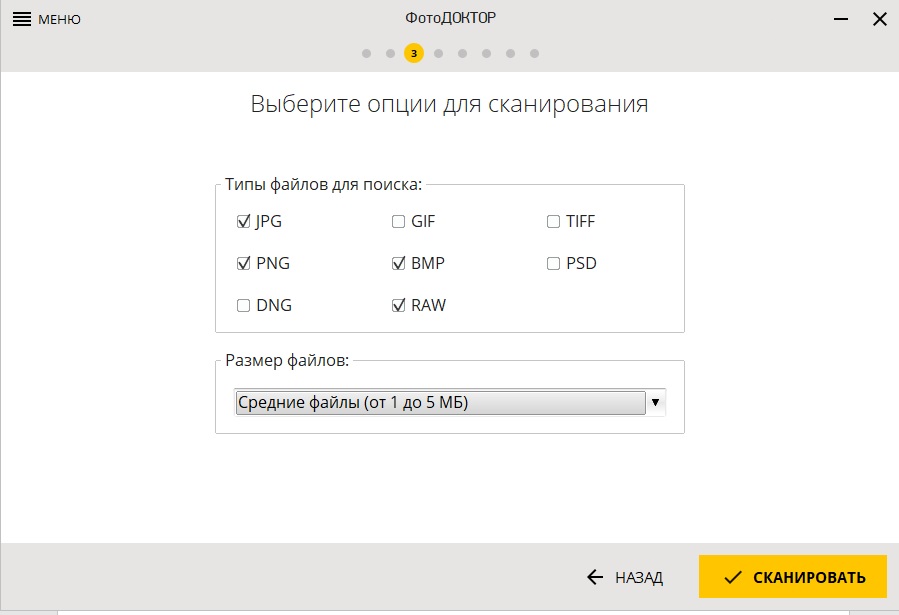Open the file size dropdown arrow
Screen dimensions: 899x615
(655, 402)
